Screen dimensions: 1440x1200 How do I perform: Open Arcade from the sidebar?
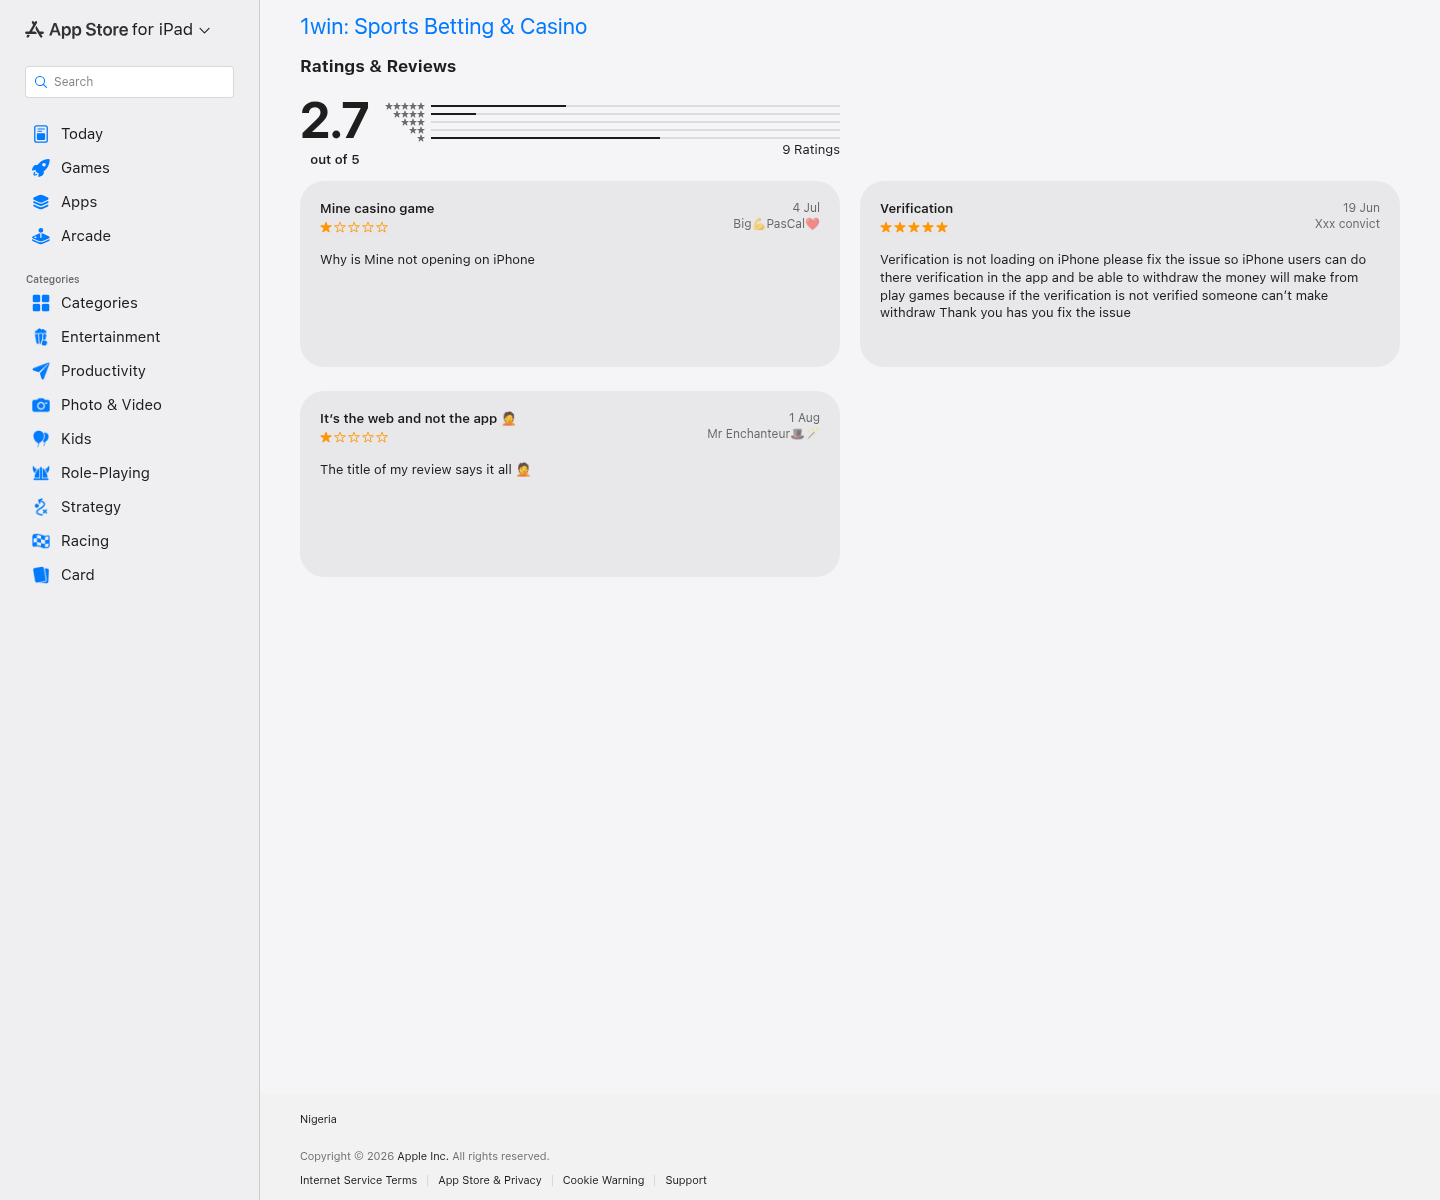[86, 236]
